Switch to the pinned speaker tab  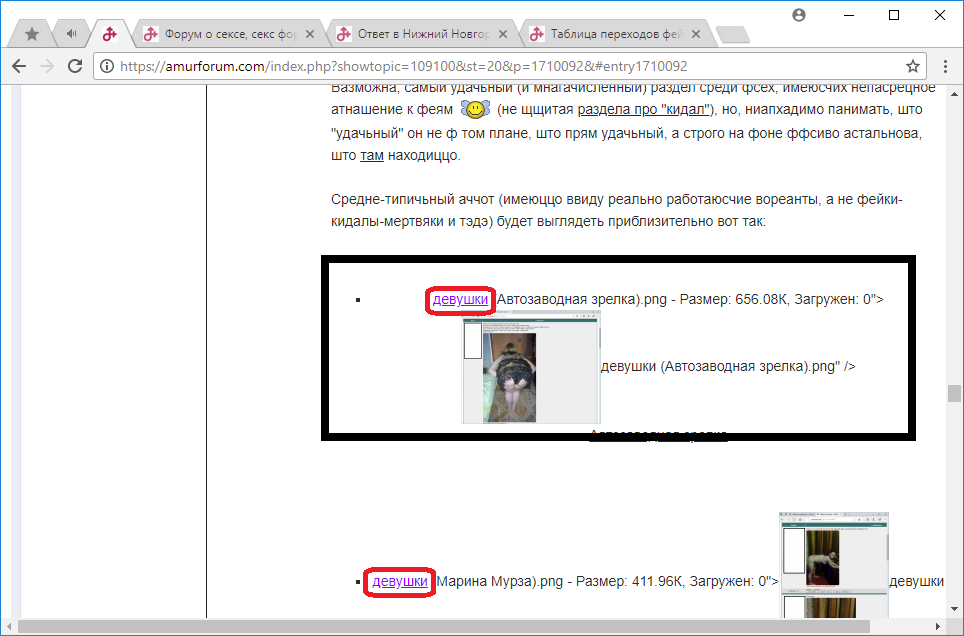(x=71, y=34)
